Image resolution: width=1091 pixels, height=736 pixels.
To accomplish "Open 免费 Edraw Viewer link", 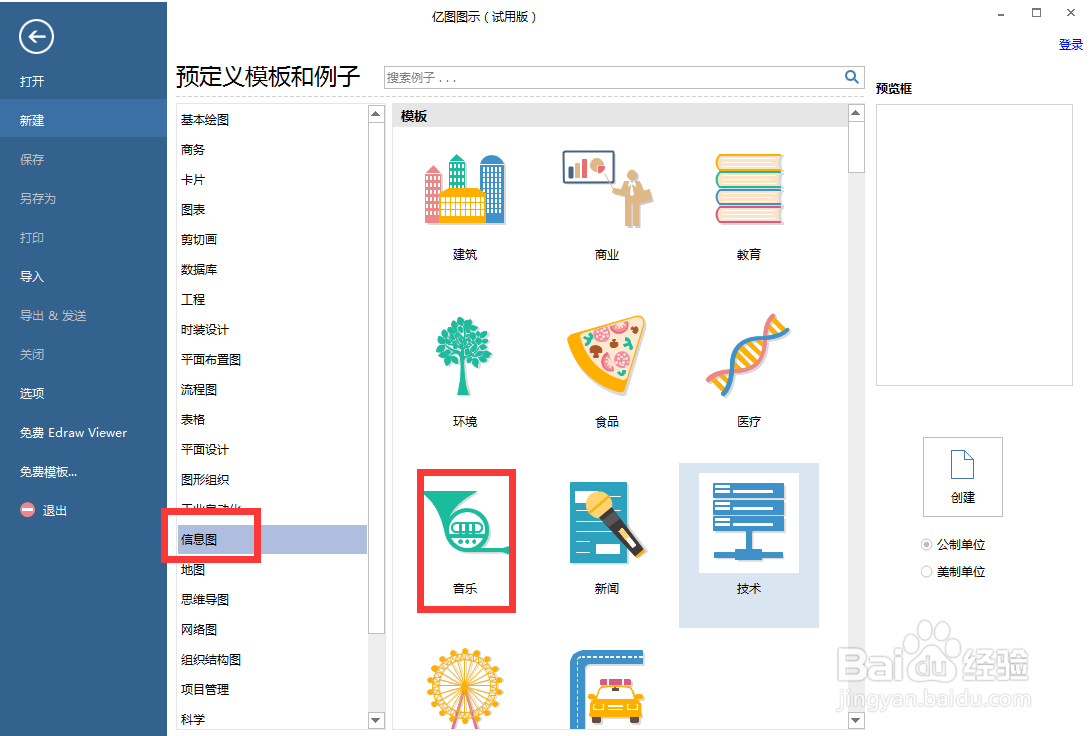I will point(73,432).
